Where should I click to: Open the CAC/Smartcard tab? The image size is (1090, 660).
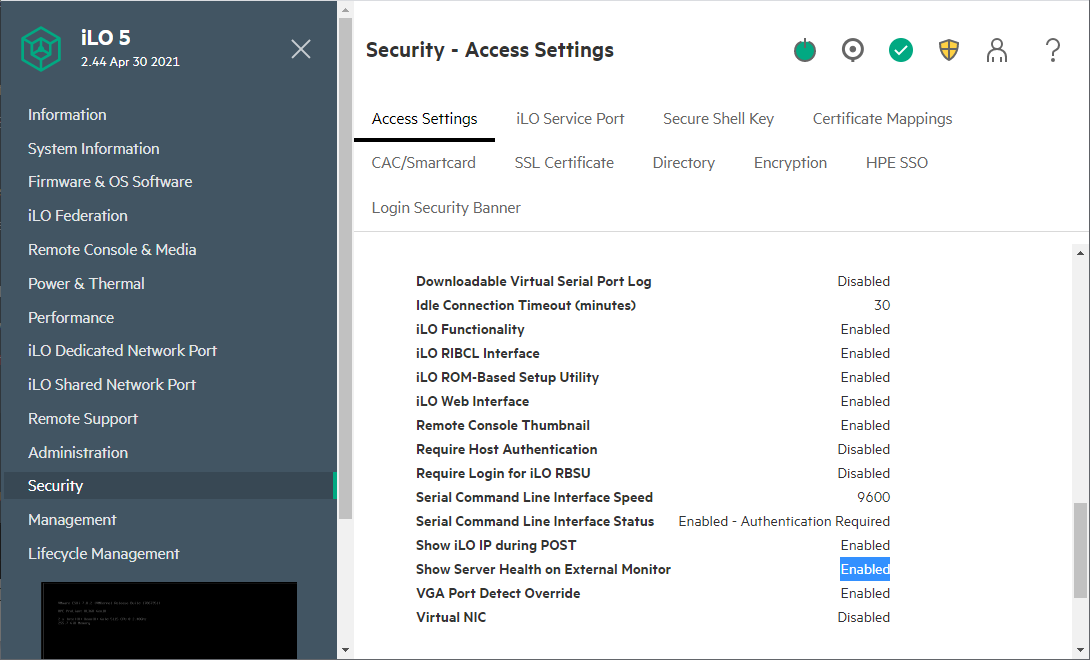(x=423, y=163)
